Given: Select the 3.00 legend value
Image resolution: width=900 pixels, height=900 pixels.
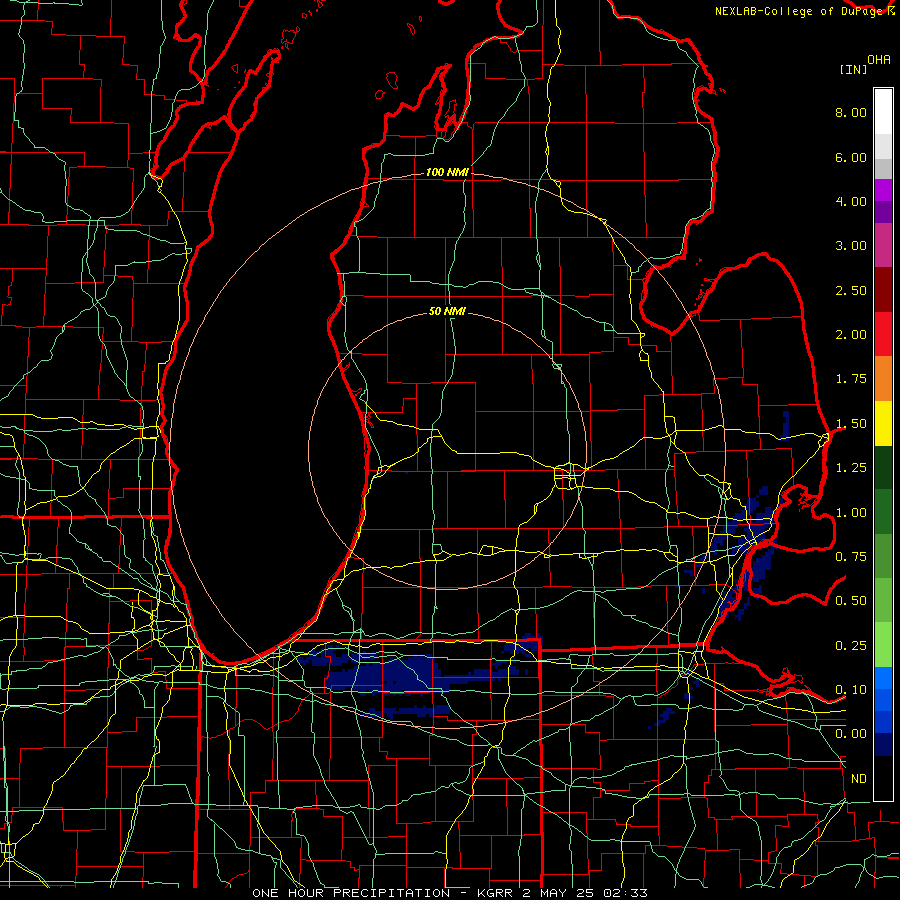Looking at the screenshot, I should pos(851,246).
